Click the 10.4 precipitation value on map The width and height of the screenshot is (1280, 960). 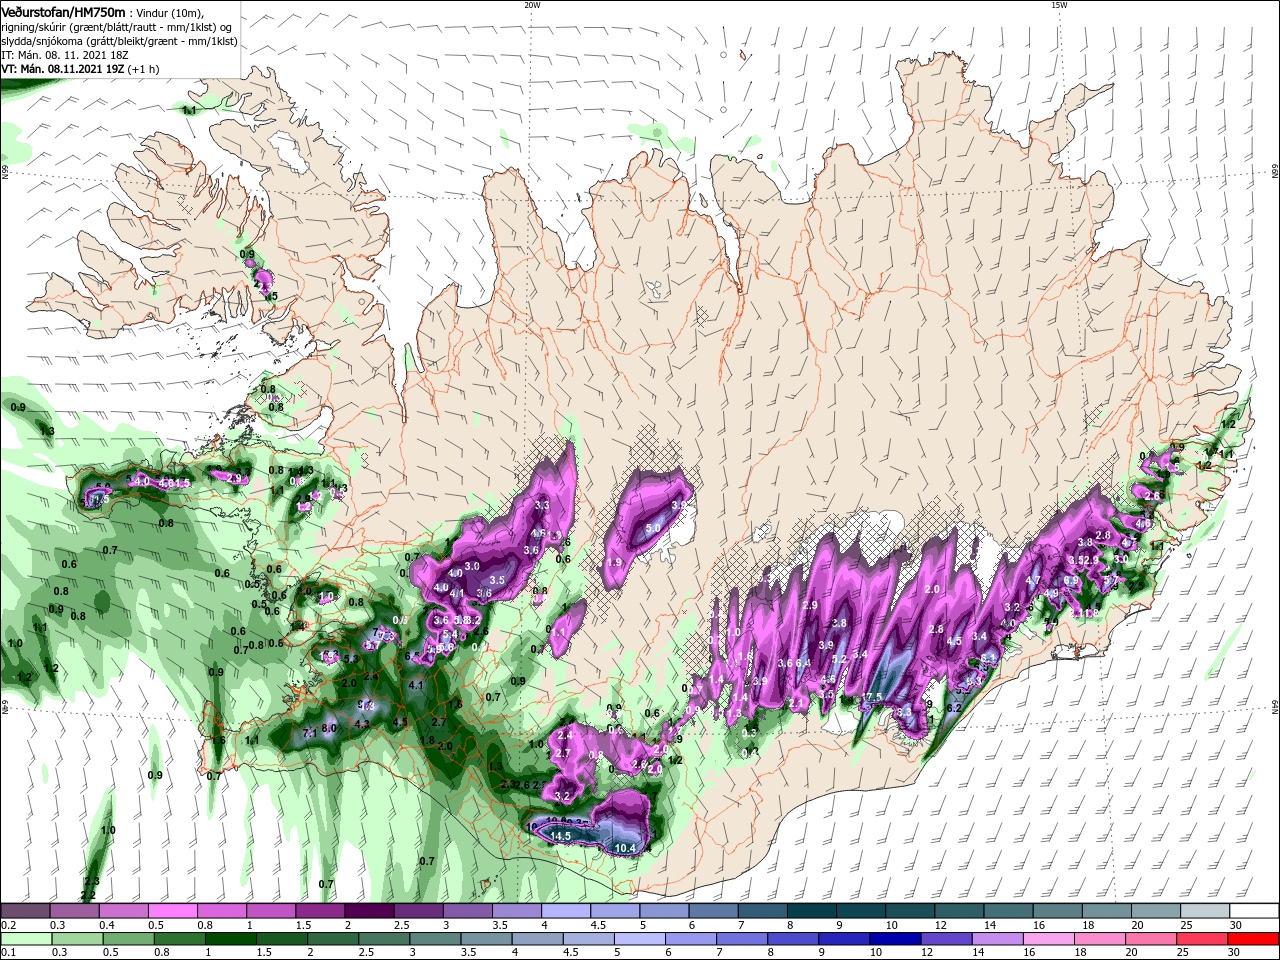pos(625,848)
